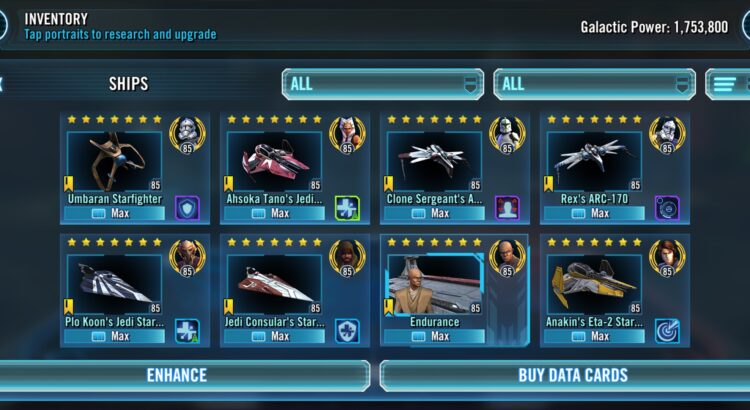Open the first ALL filter dropdown
Screen dimensions: 750x410
[x=383, y=84]
